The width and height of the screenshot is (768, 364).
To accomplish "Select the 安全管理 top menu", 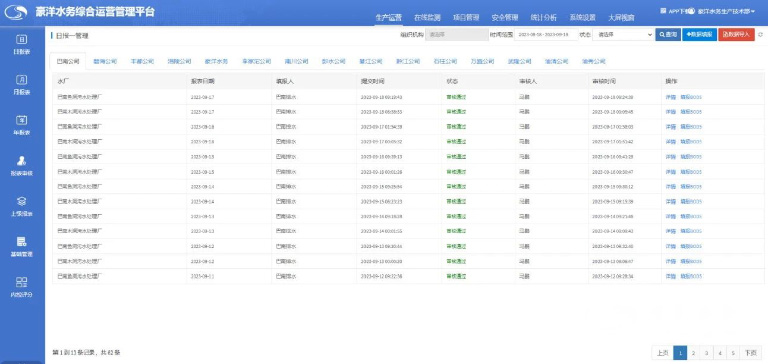I will [505, 18].
